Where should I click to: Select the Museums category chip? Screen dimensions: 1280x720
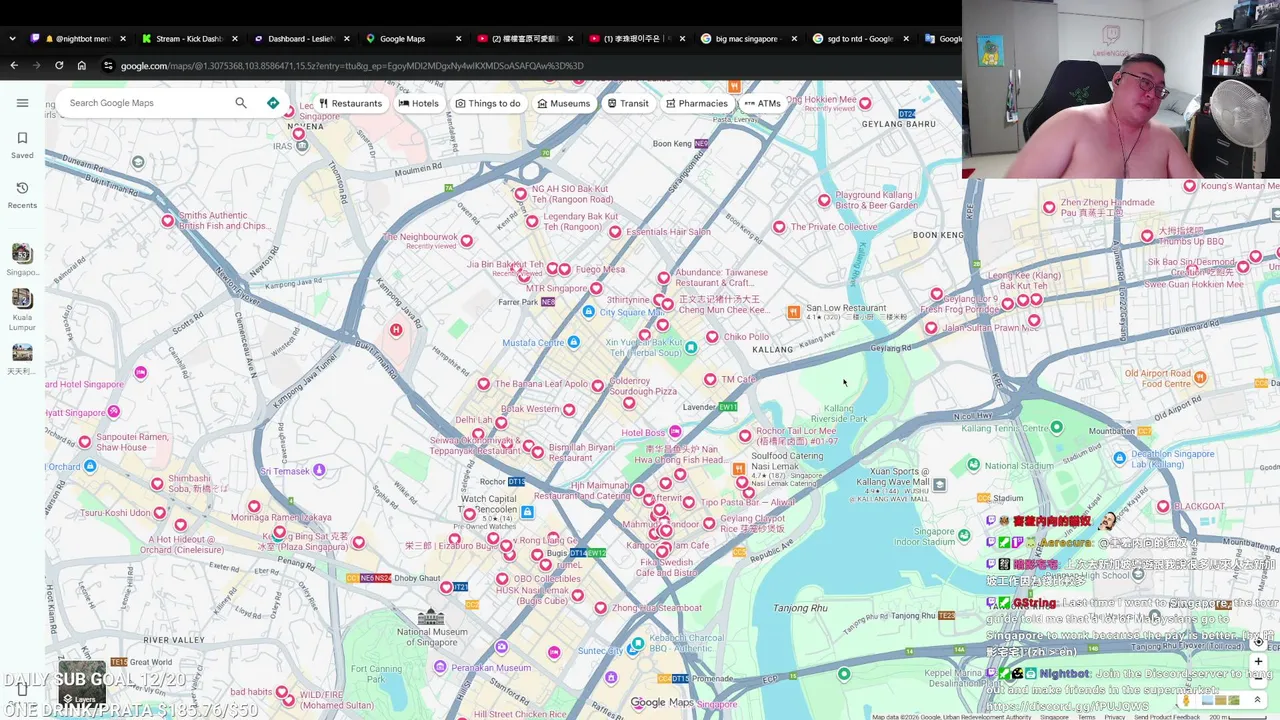click(564, 103)
